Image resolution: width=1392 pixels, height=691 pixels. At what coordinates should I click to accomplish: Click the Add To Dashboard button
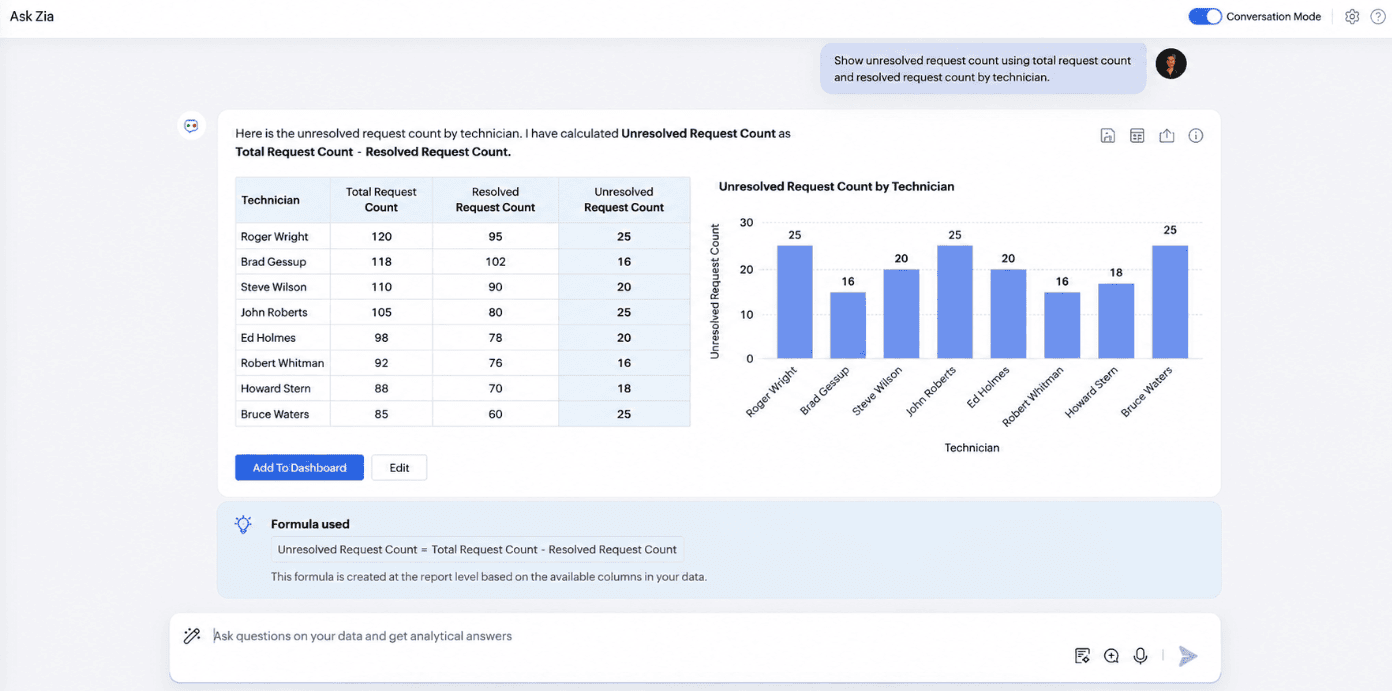pyautogui.click(x=299, y=467)
